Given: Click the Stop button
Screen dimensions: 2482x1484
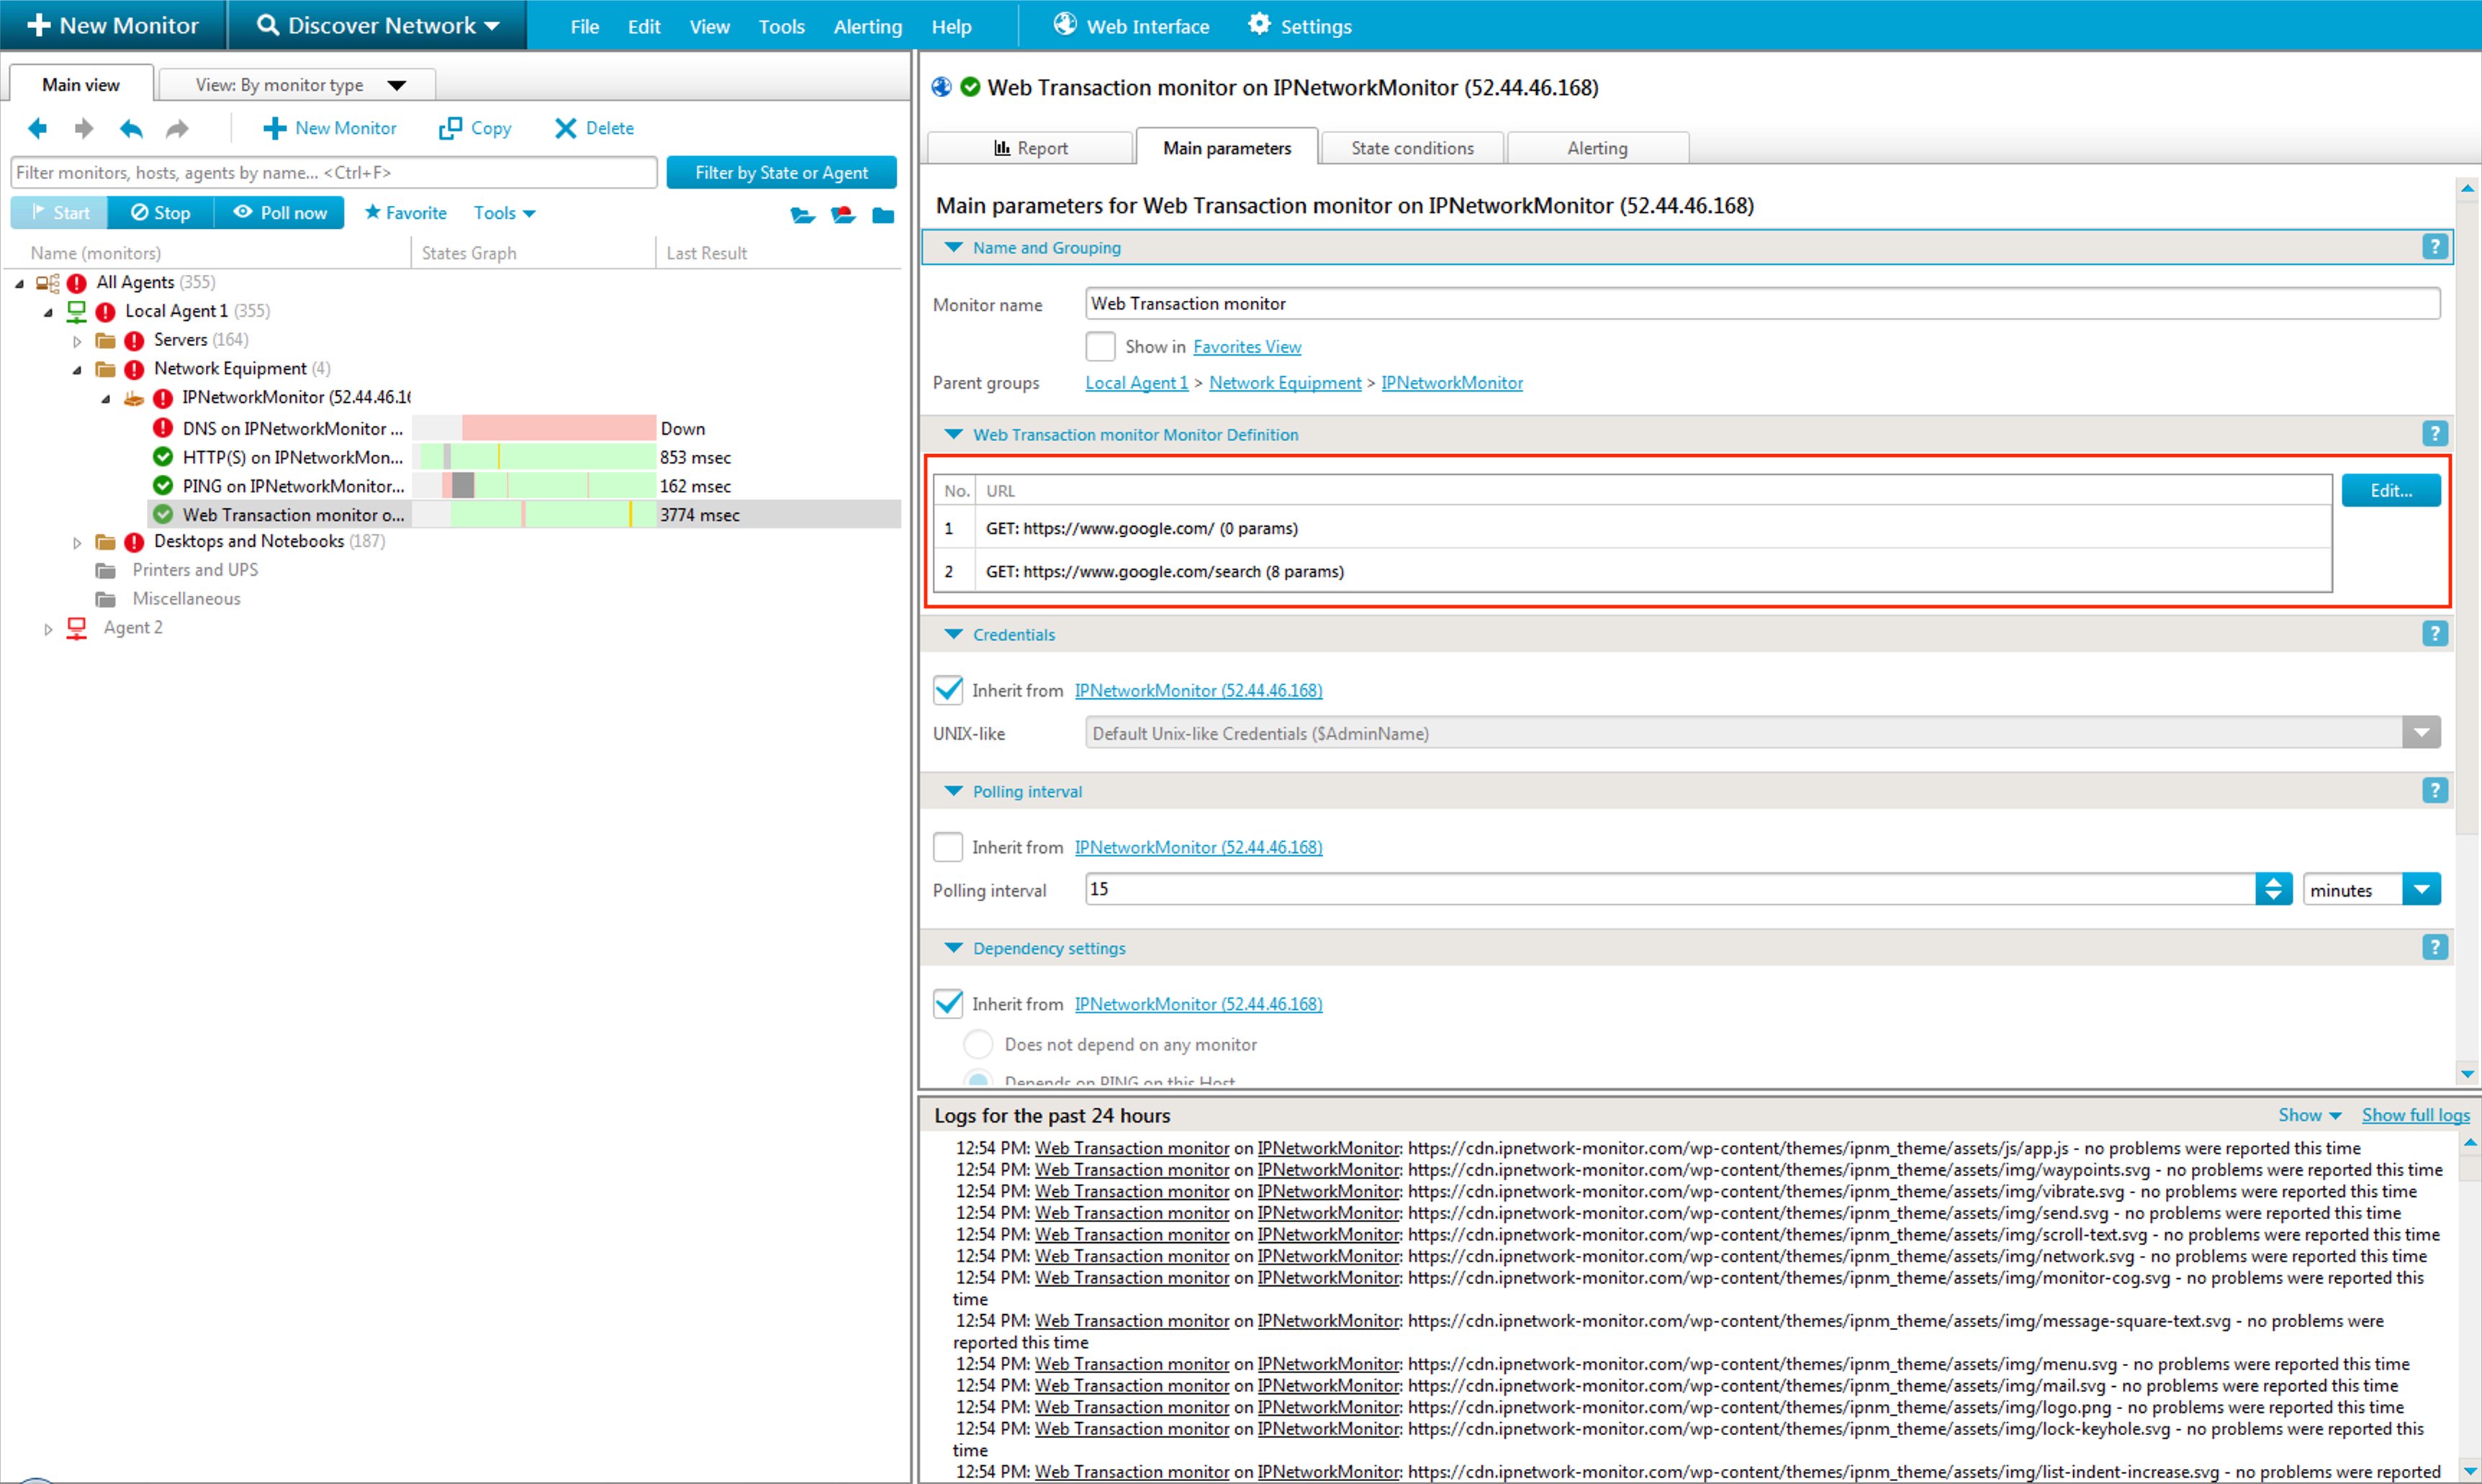Looking at the screenshot, I should 161,212.
